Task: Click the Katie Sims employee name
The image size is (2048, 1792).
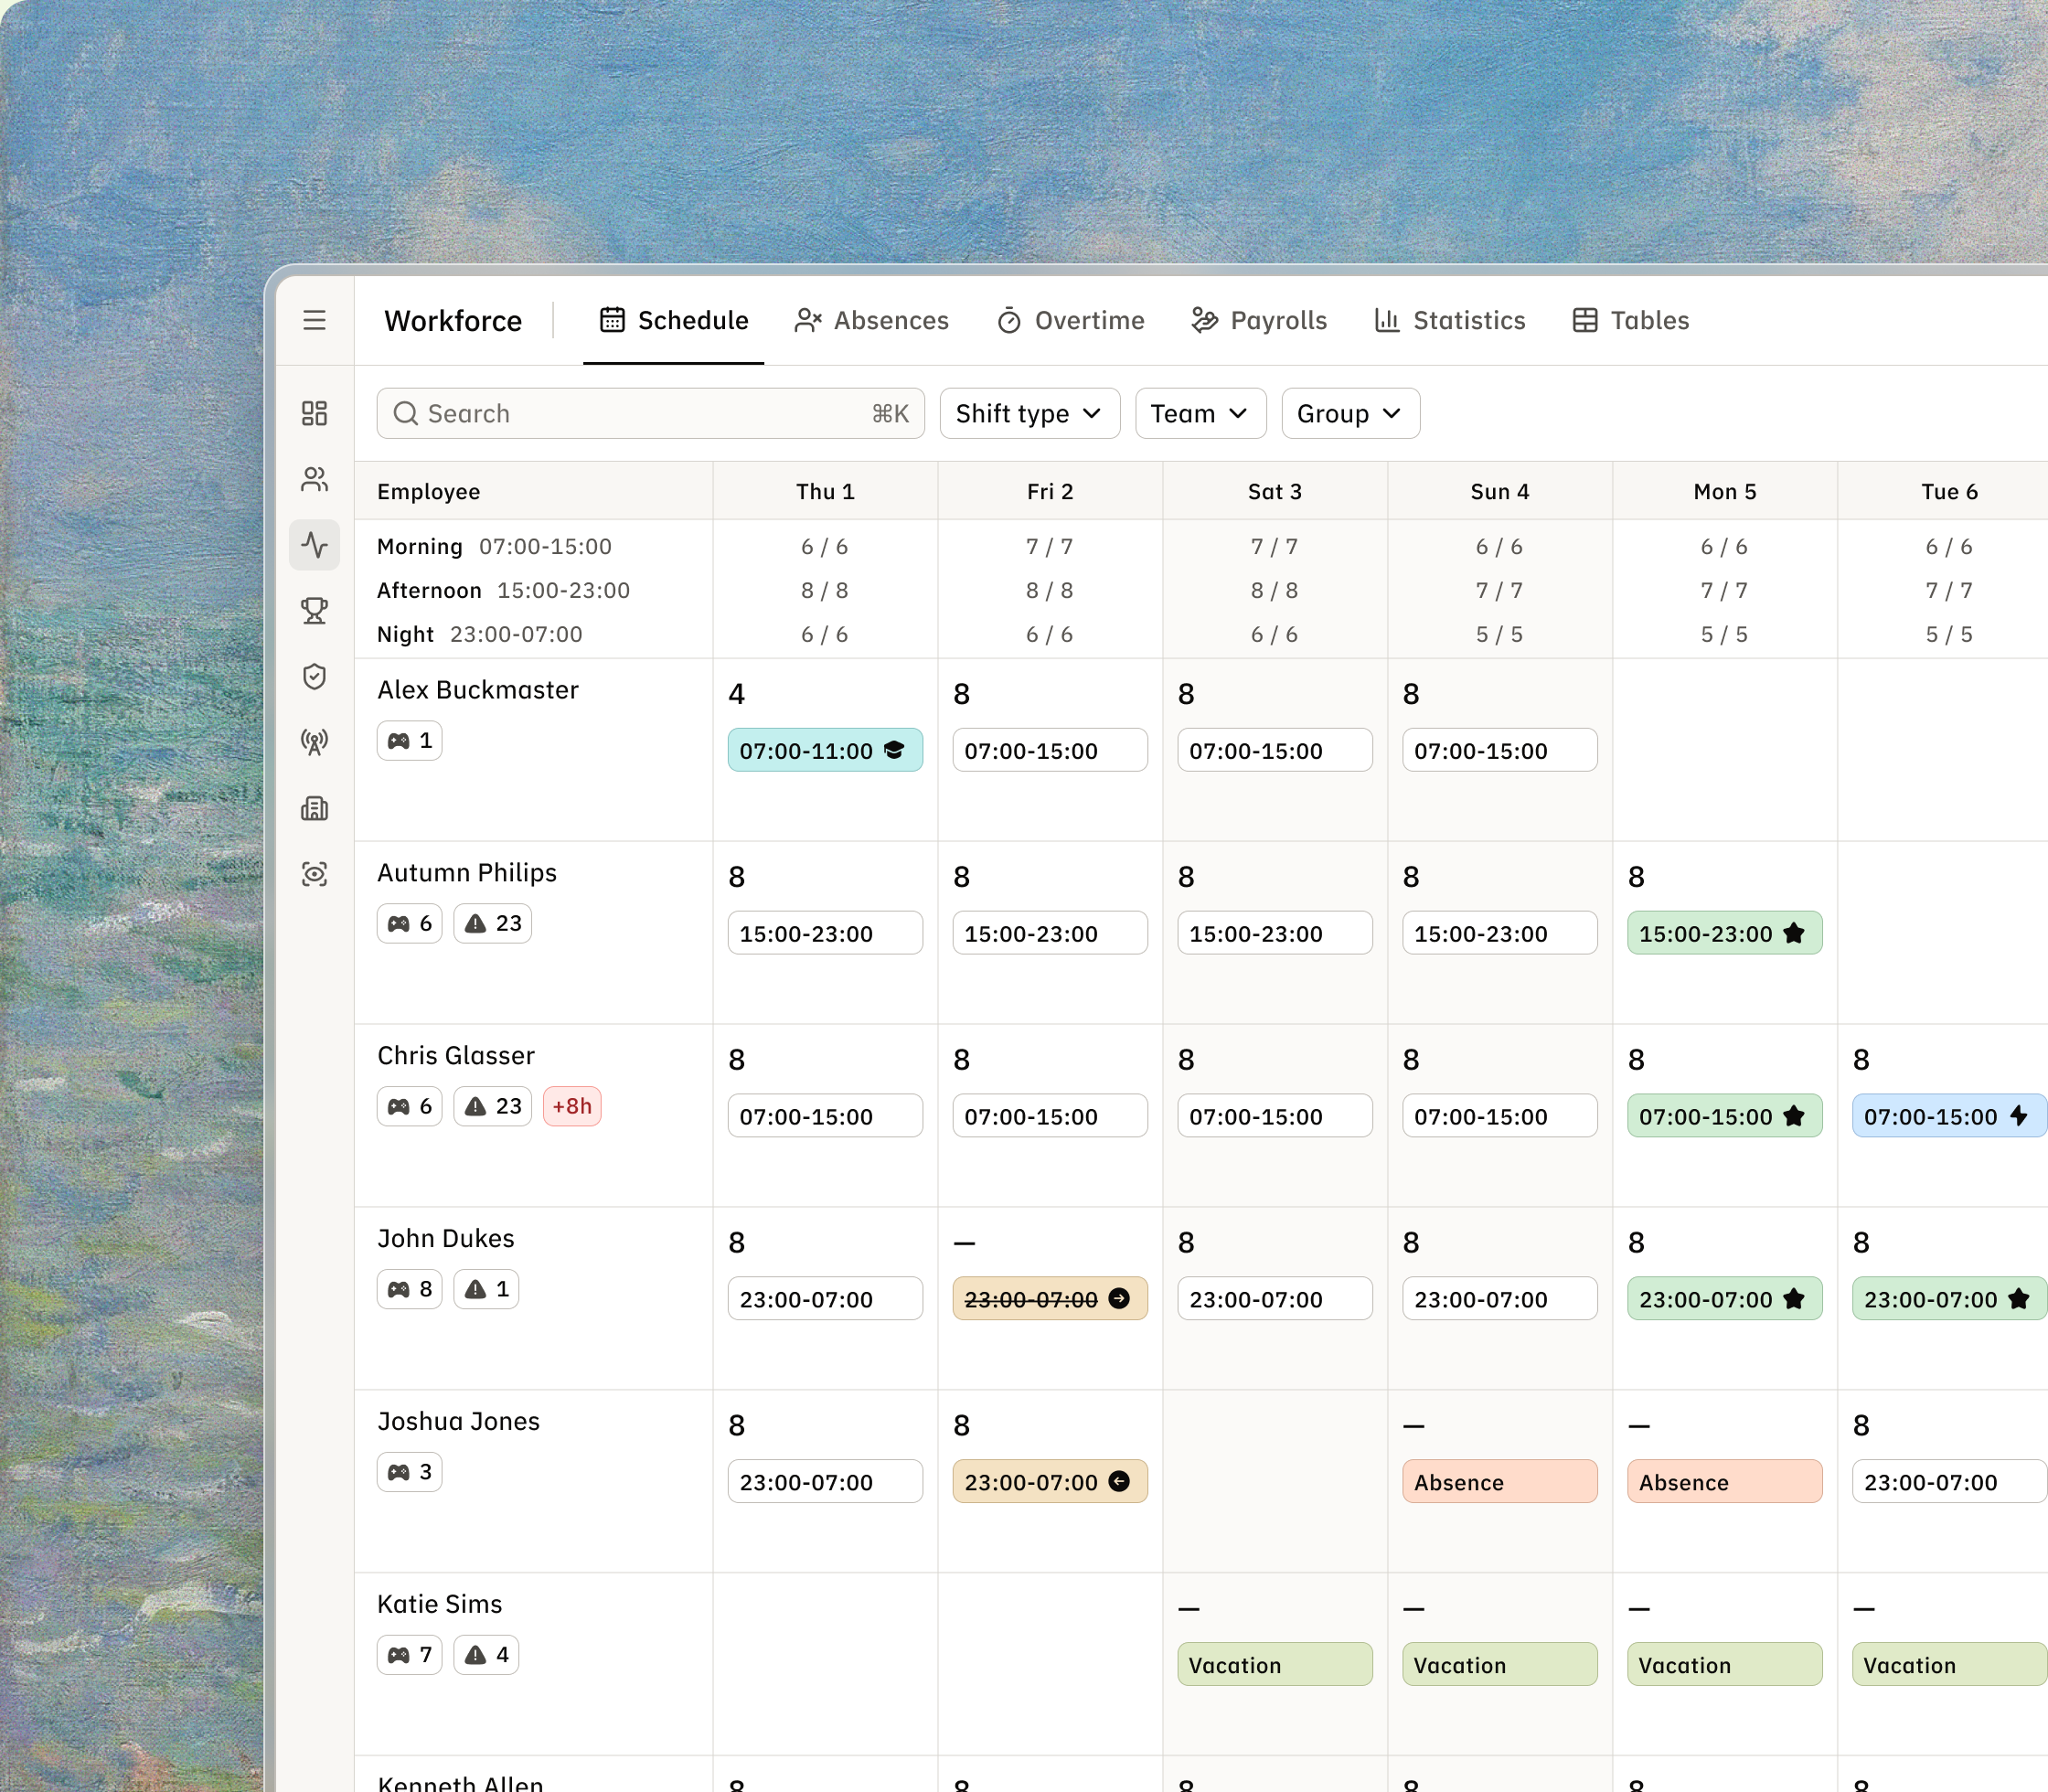Action: click(x=440, y=1604)
